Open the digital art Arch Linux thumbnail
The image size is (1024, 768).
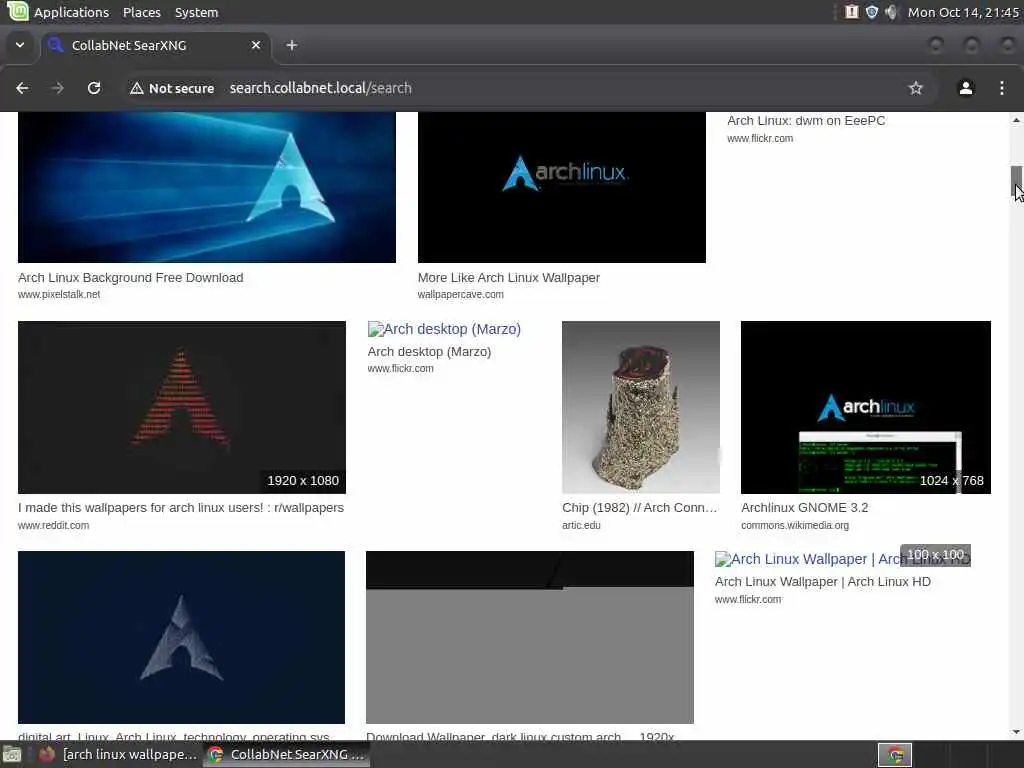click(182, 637)
